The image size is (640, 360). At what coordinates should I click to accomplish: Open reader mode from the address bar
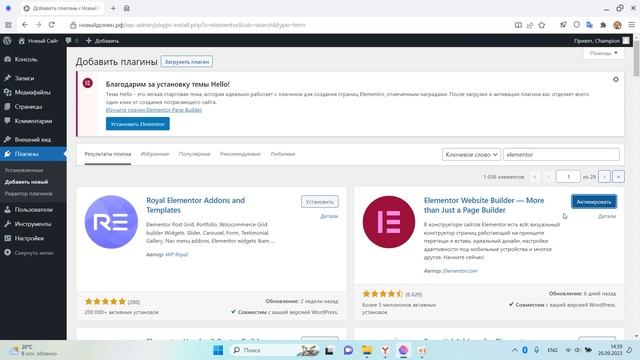coord(518,25)
